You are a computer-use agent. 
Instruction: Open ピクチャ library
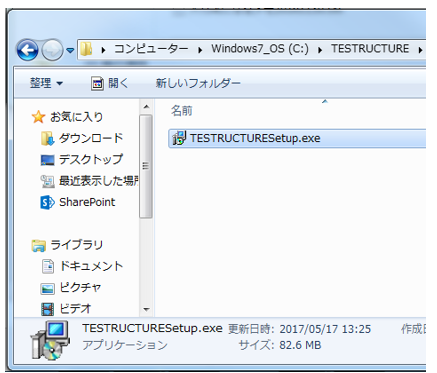pyautogui.click(x=80, y=287)
